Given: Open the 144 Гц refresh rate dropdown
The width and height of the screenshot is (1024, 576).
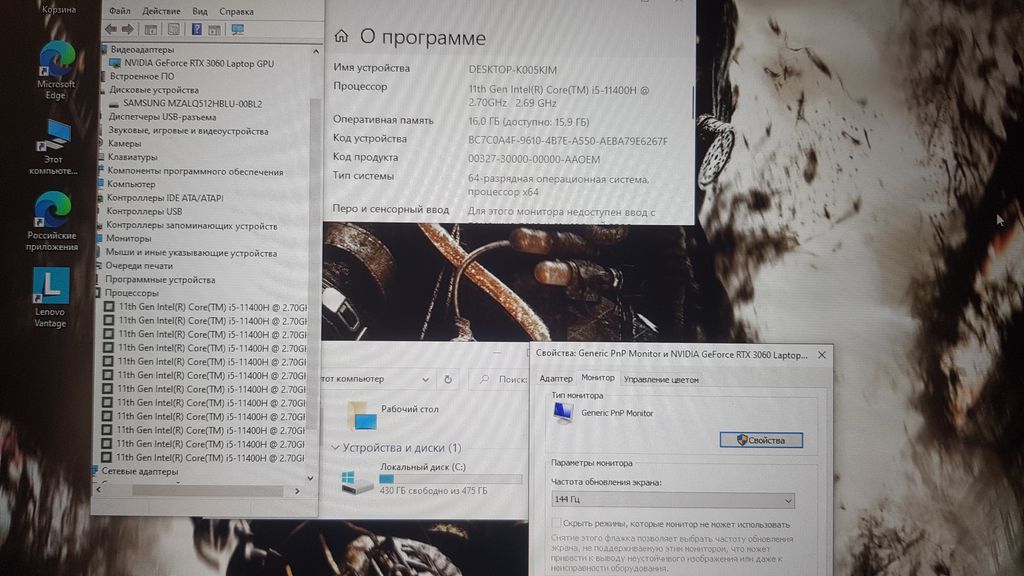Looking at the screenshot, I should (x=673, y=500).
